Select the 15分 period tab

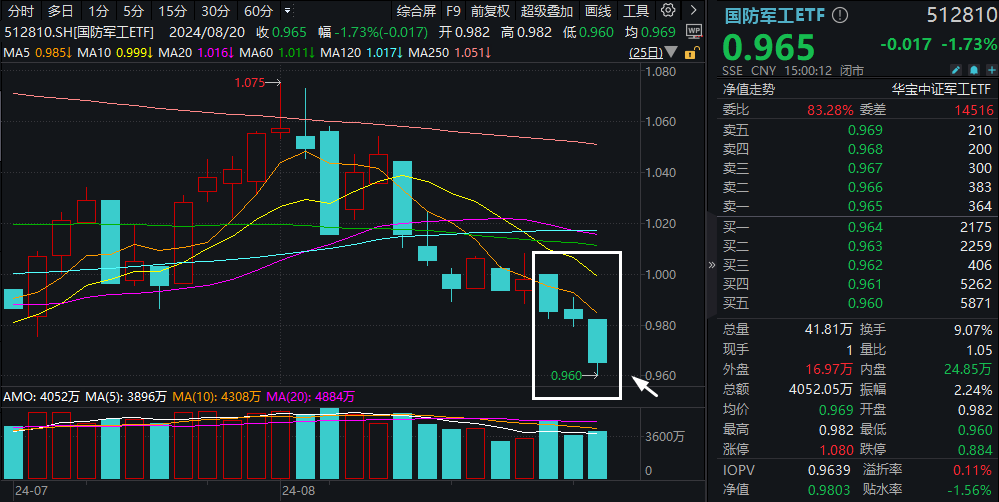click(x=172, y=12)
